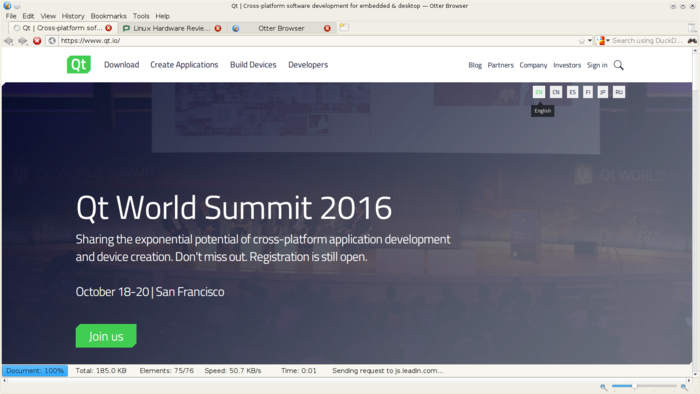The image size is (700, 394).
Task: Open the Bookmarks menu
Action: pyautogui.click(x=108, y=16)
